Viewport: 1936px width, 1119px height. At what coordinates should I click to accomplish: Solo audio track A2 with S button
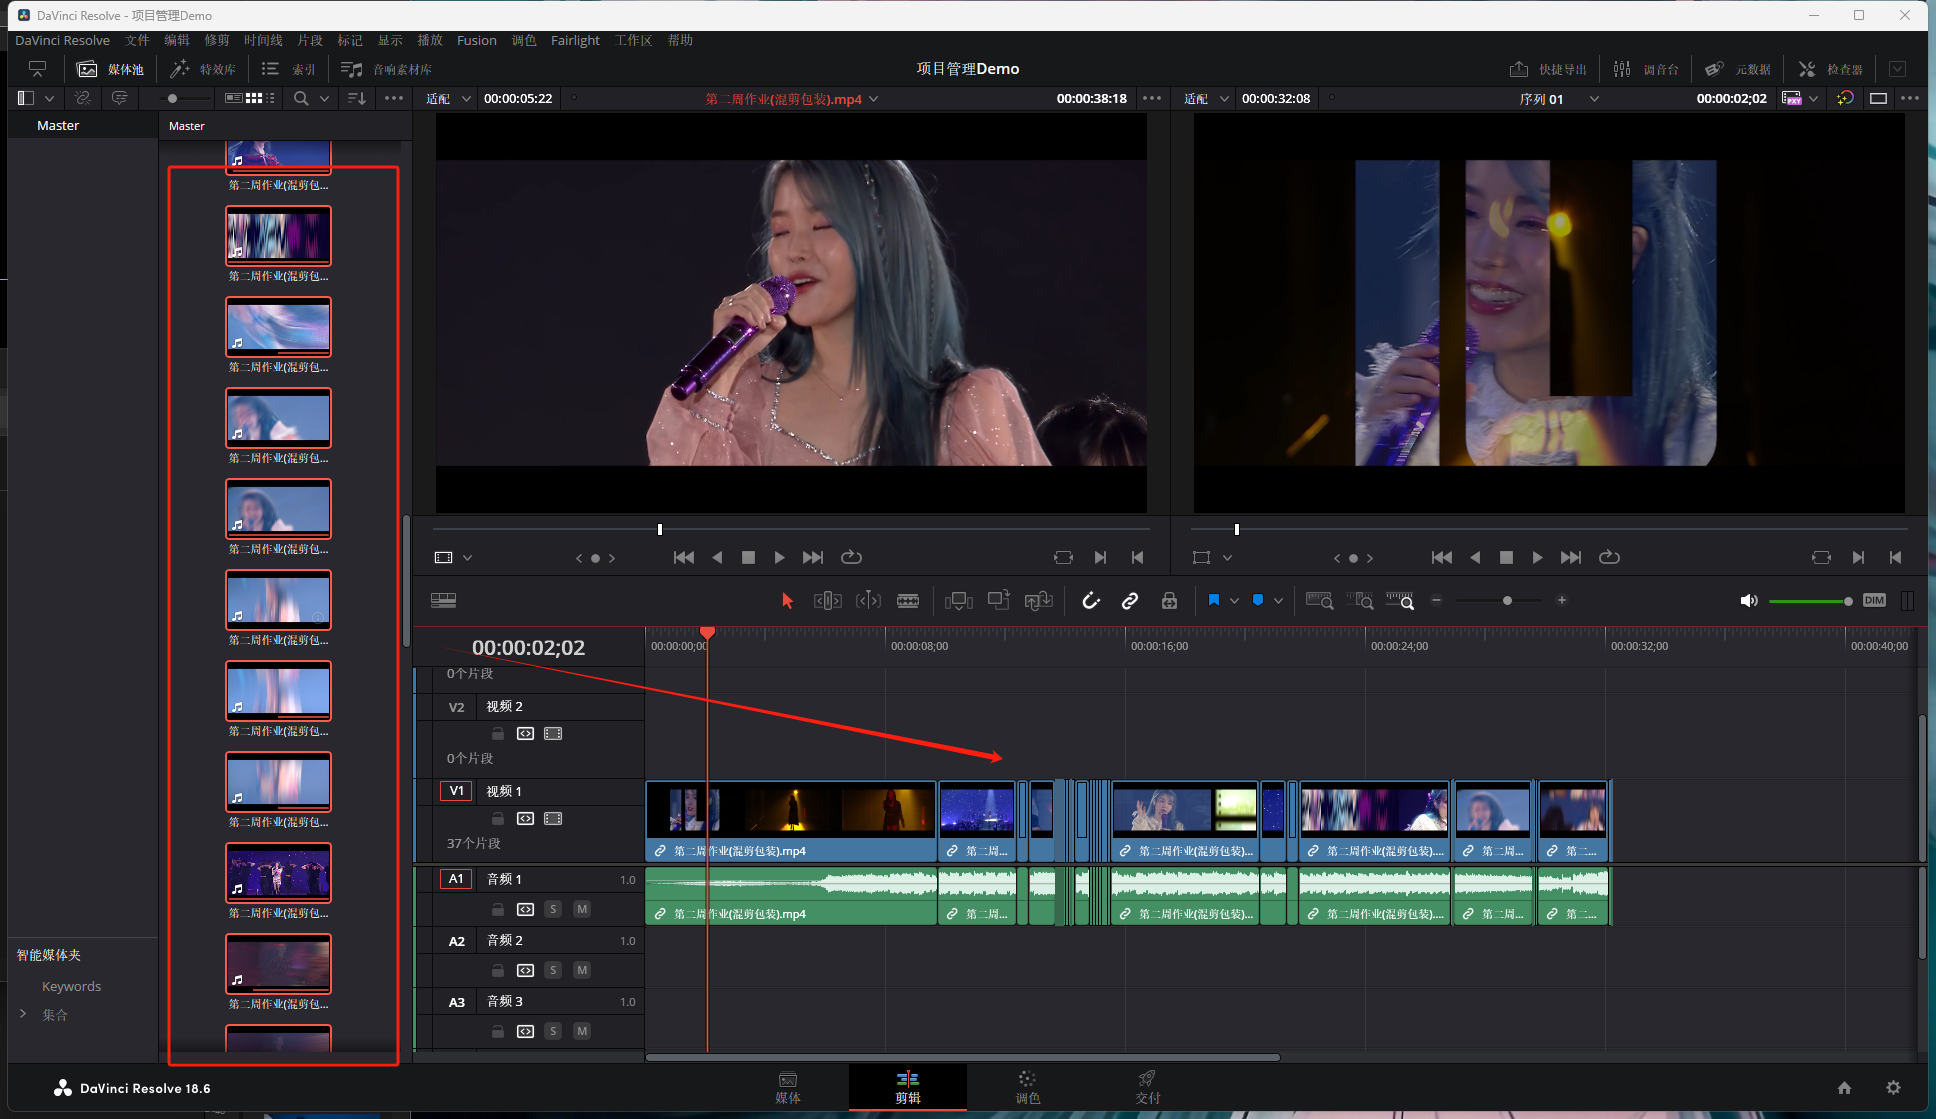553,970
